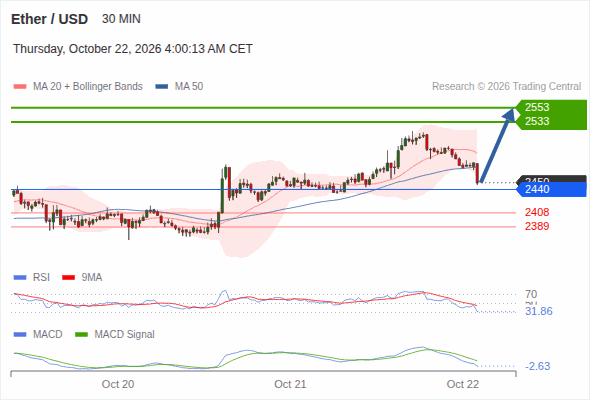Click the blue MACD legend swatch
590x400 pixels.
pos(20,335)
